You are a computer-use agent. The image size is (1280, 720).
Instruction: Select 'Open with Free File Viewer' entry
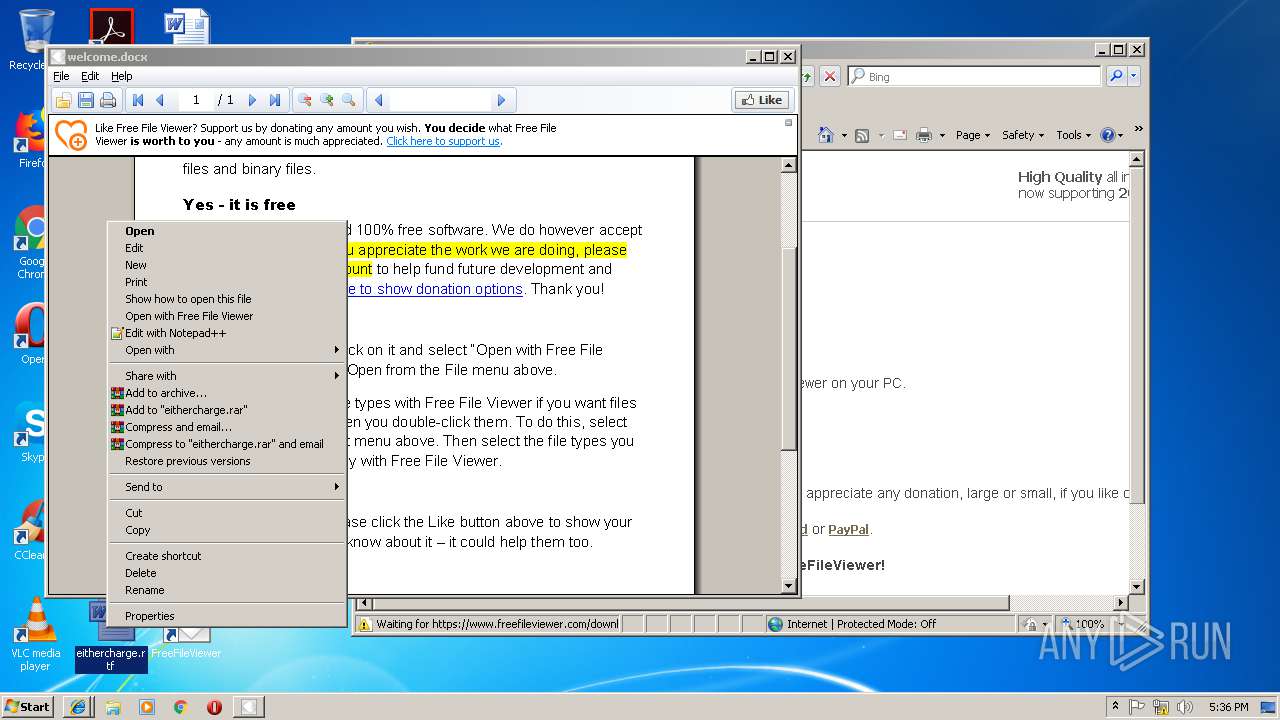(x=226, y=316)
